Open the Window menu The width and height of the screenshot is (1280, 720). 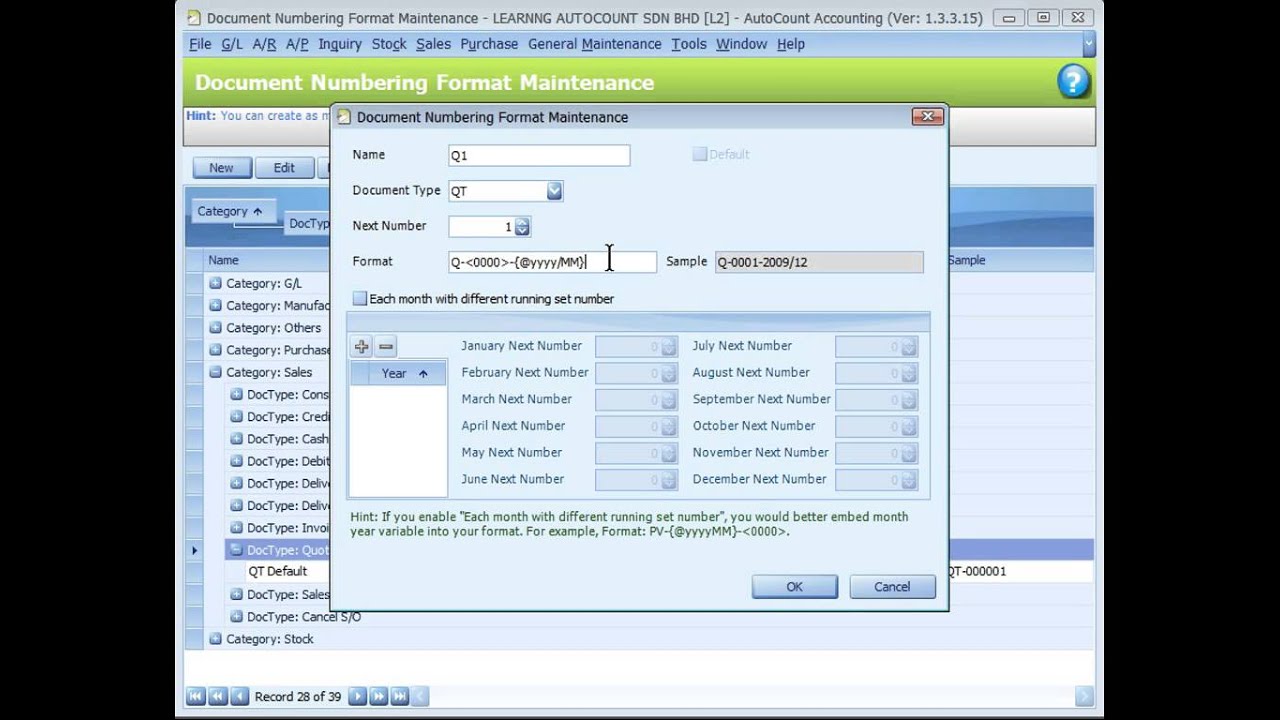[741, 44]
